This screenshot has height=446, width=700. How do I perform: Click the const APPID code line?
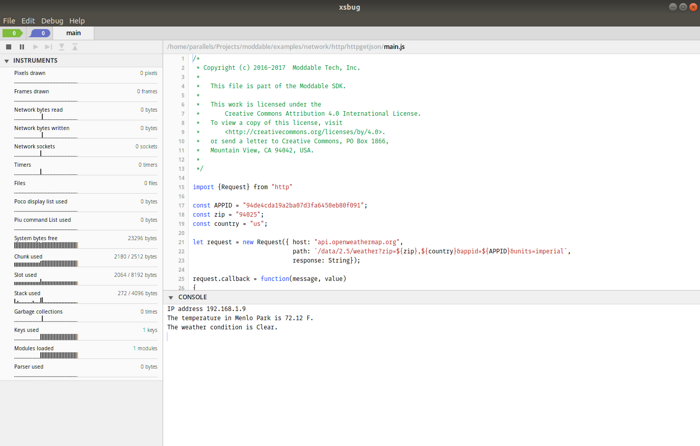coord(280,205)
